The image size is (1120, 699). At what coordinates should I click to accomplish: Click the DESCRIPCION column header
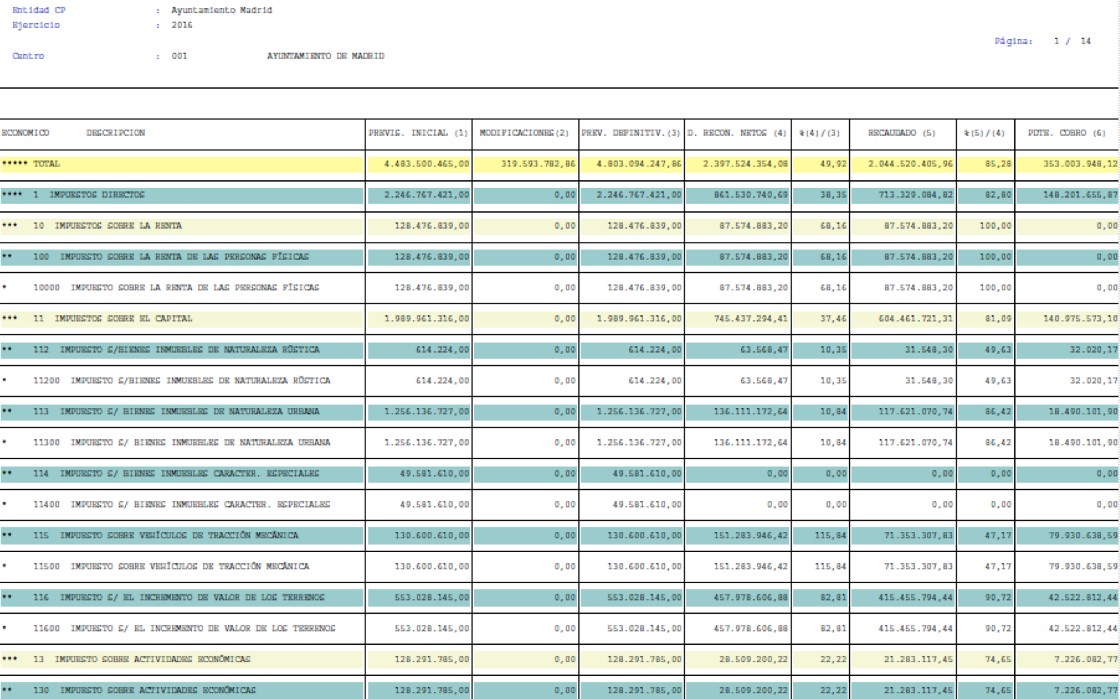tap(116, 131)
